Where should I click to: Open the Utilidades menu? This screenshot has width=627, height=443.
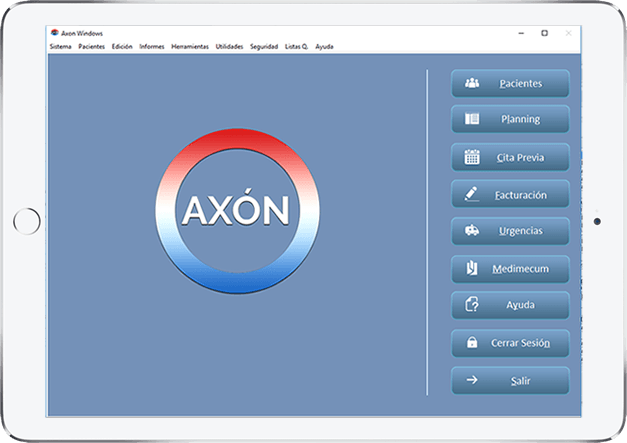pyautogui.click(x=229, y=46)
